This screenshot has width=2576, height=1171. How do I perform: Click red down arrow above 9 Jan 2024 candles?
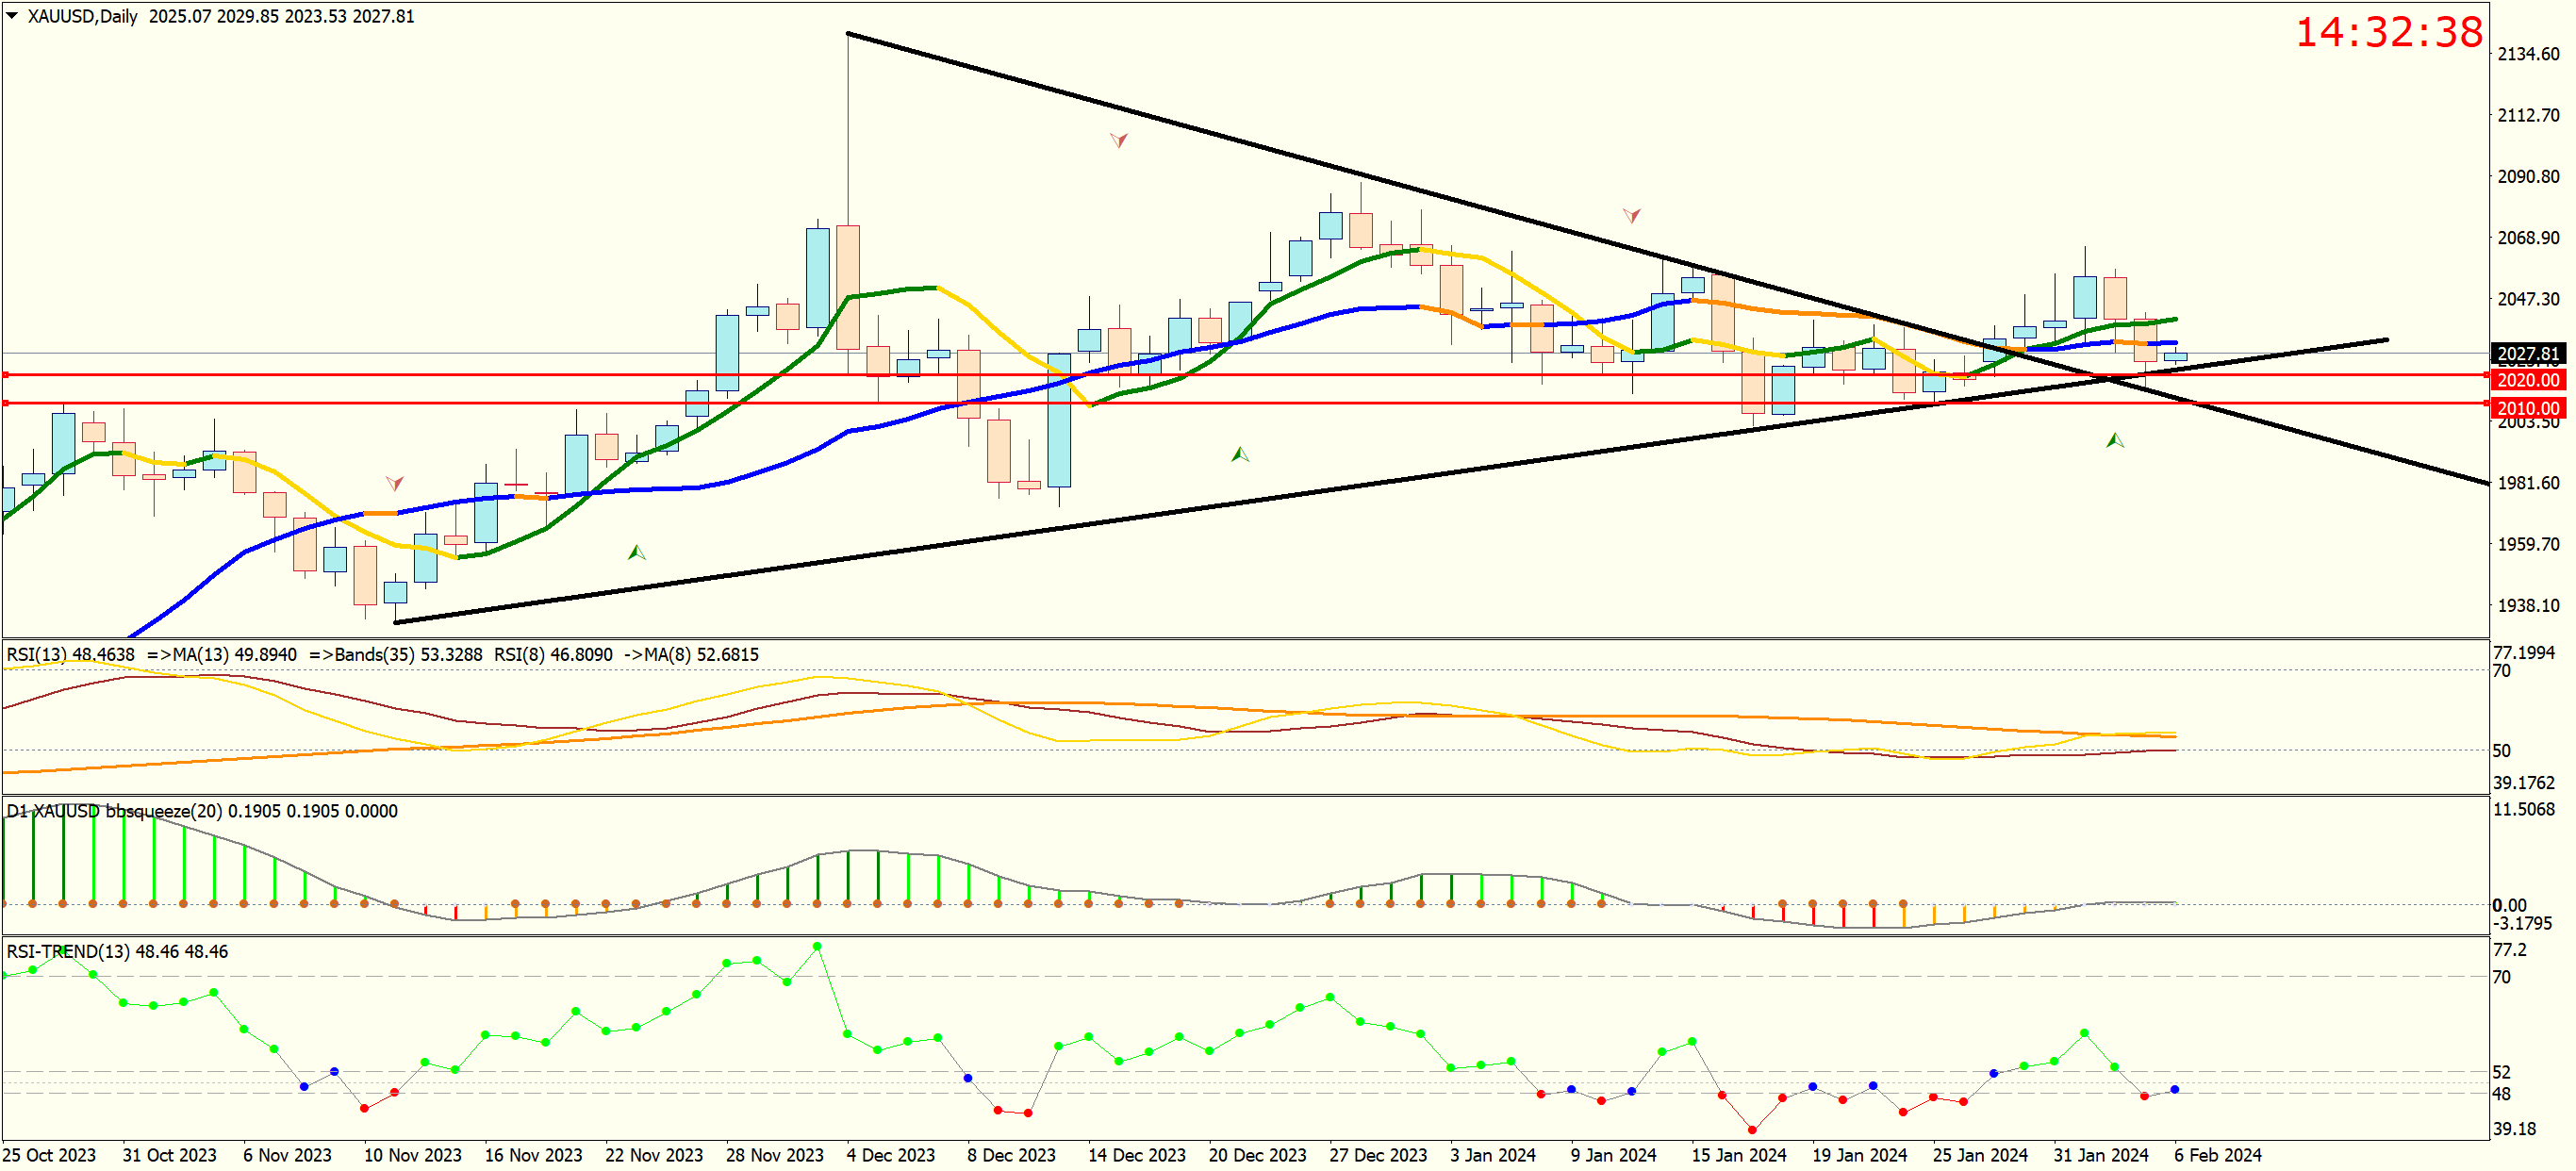(x=1631, y=215)
